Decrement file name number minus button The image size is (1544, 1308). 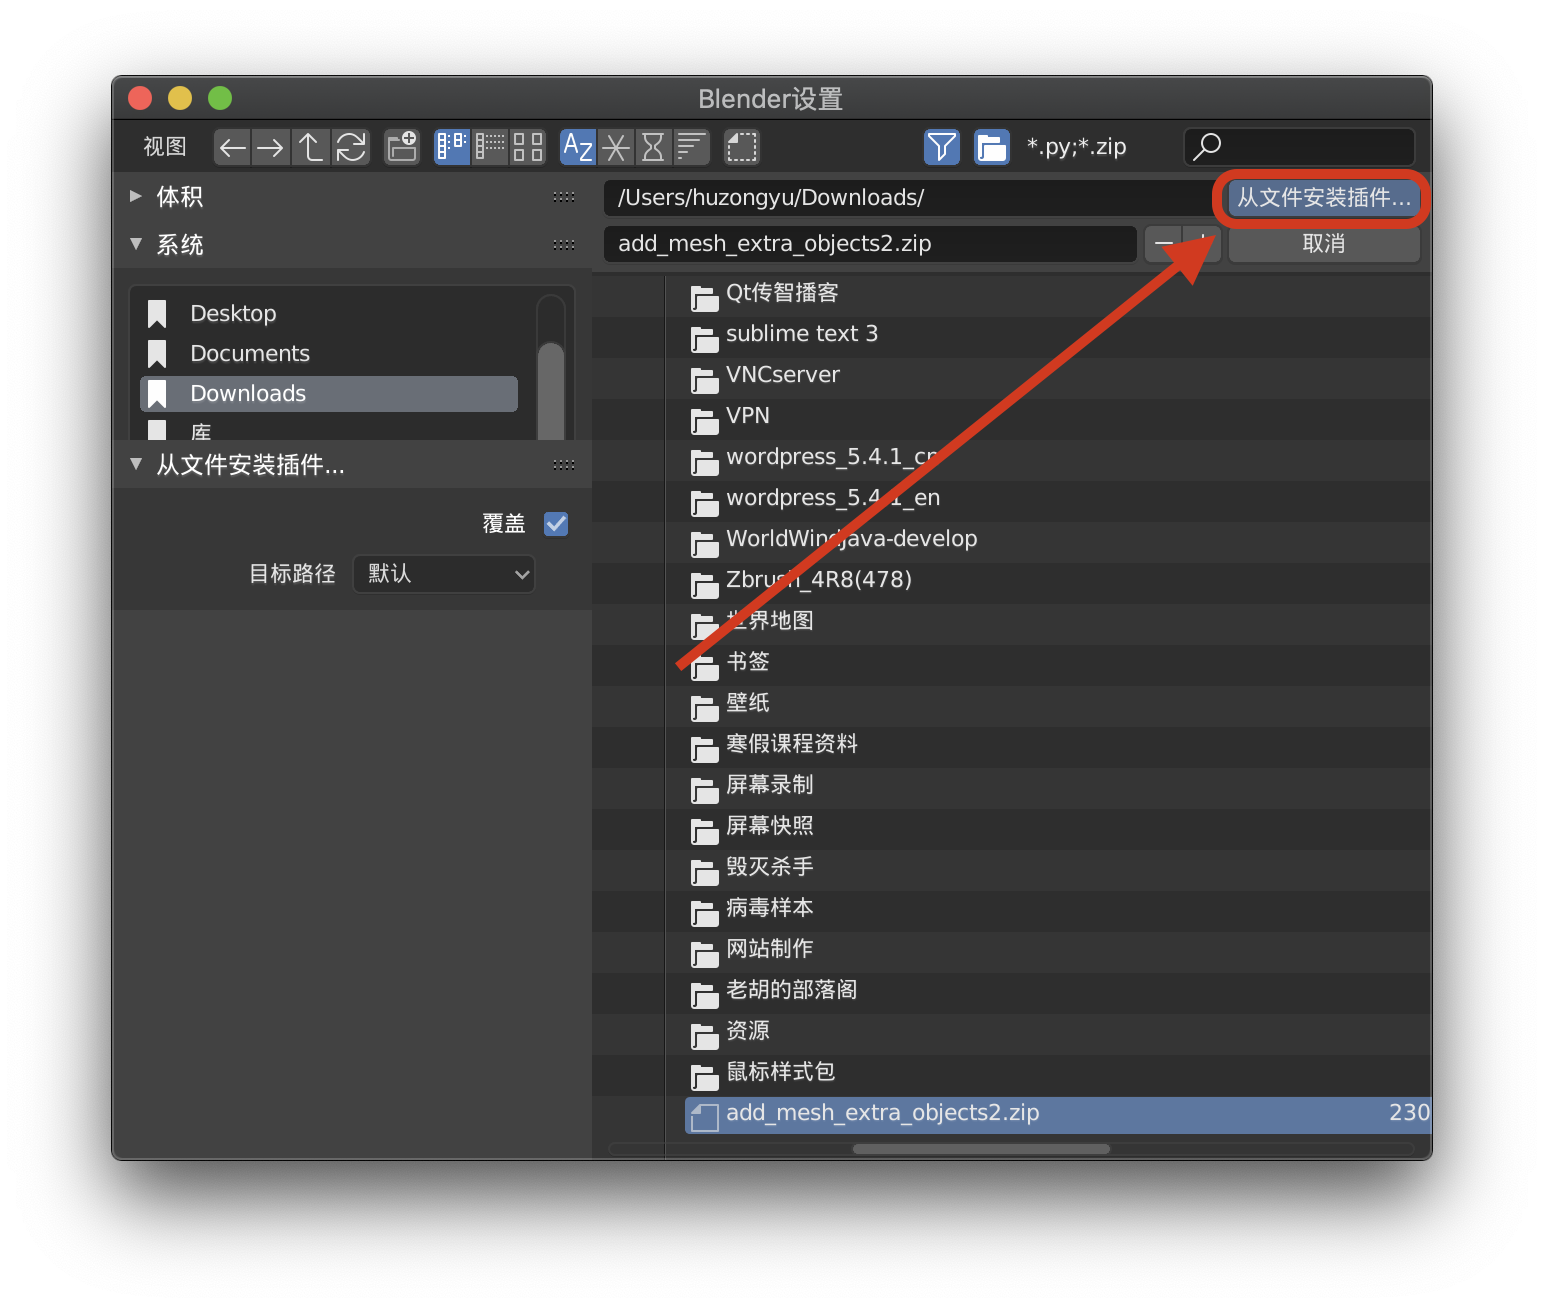[1164, 244]
